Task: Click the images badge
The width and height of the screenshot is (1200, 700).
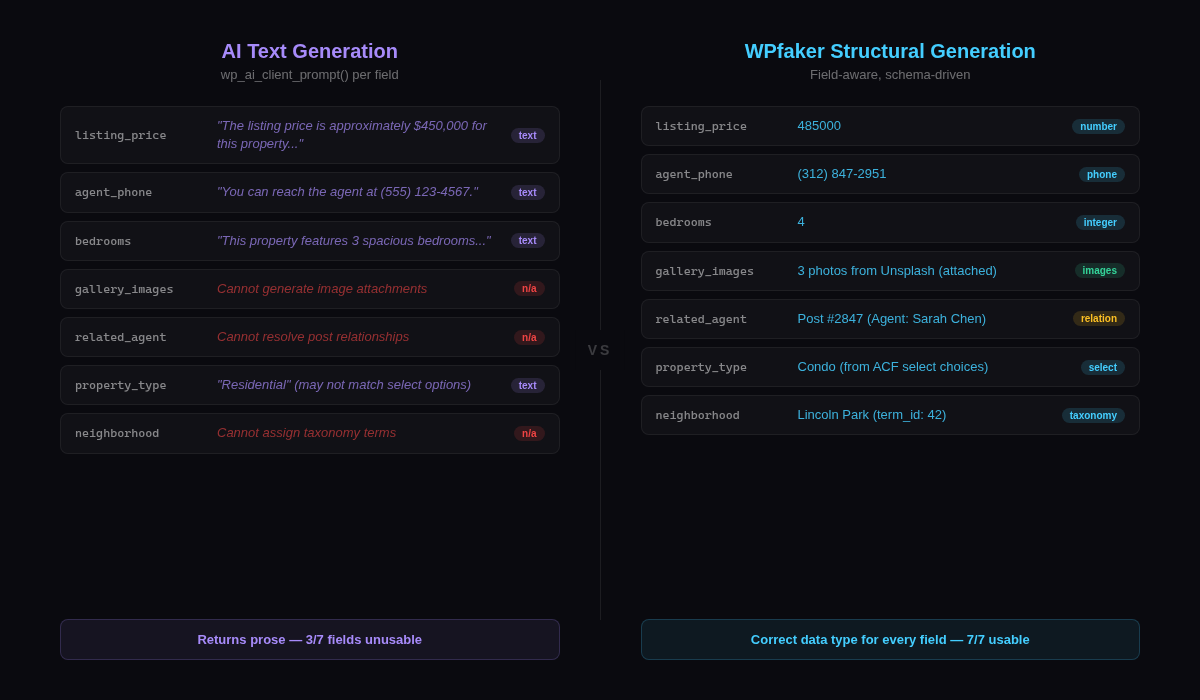Action: [x=1100, y=270]
